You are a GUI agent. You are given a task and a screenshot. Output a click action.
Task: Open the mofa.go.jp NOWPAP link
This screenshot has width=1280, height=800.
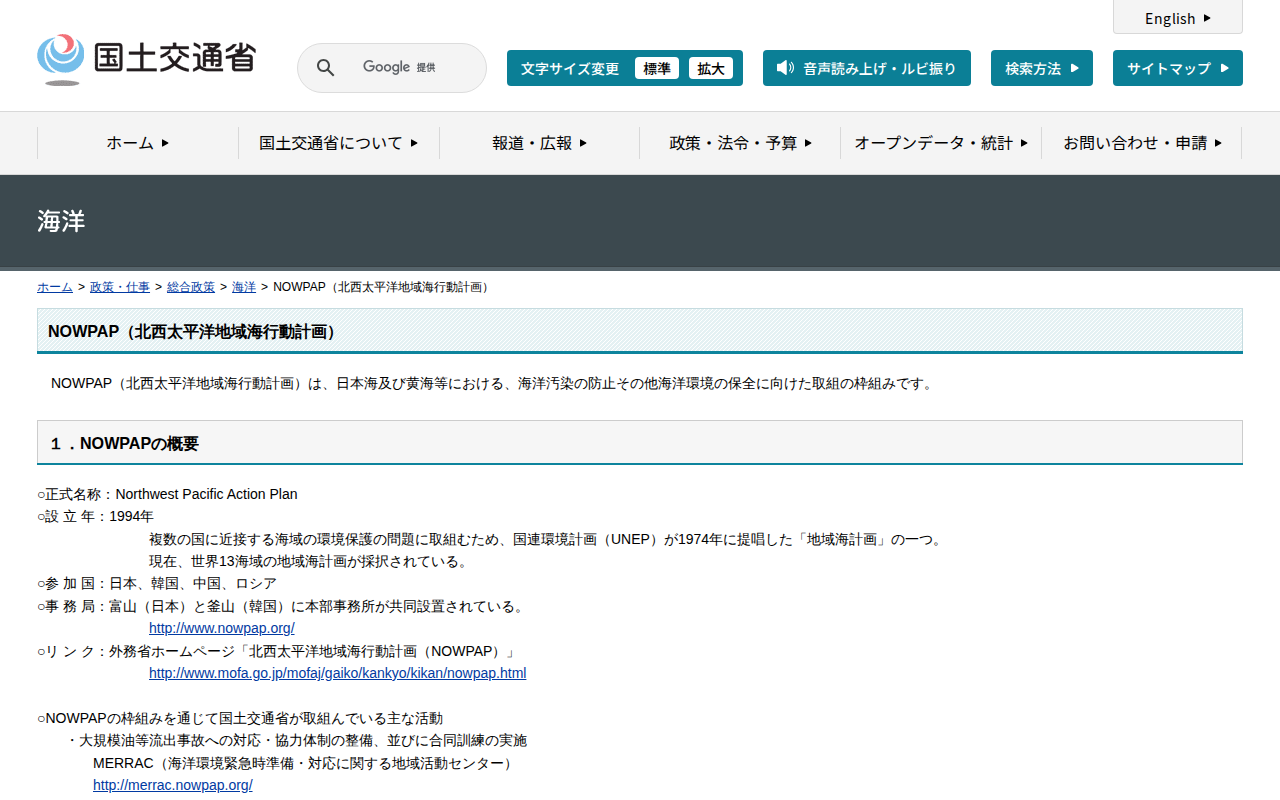click(337, 673)
